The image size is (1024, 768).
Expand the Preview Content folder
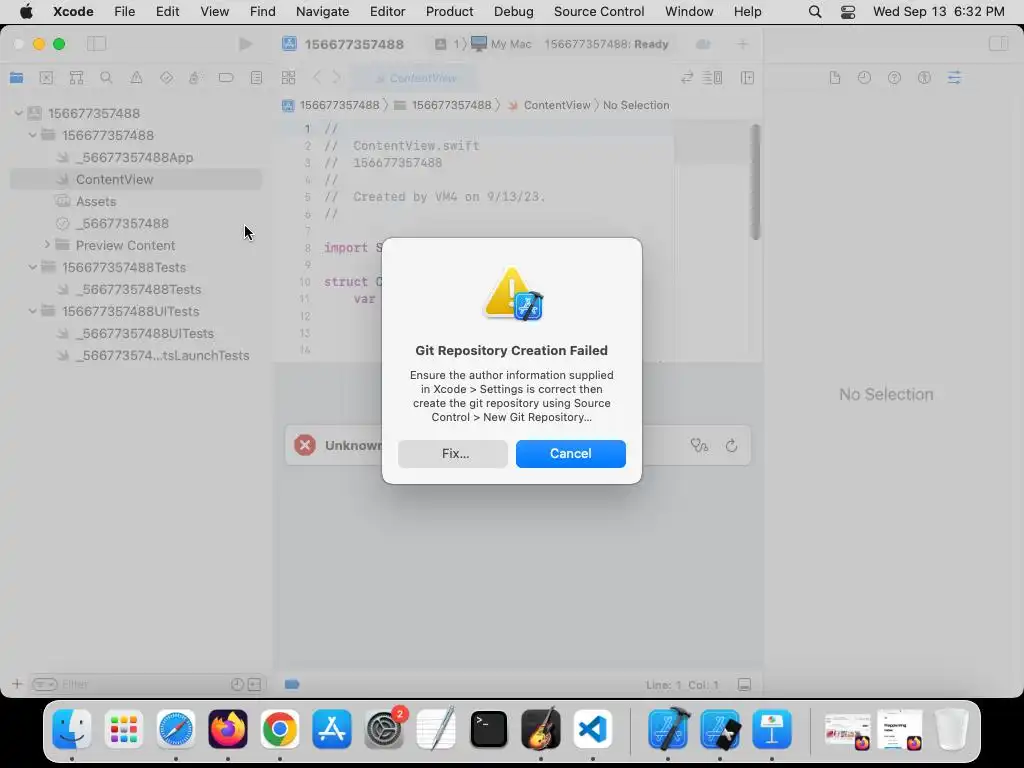[47, 245]
